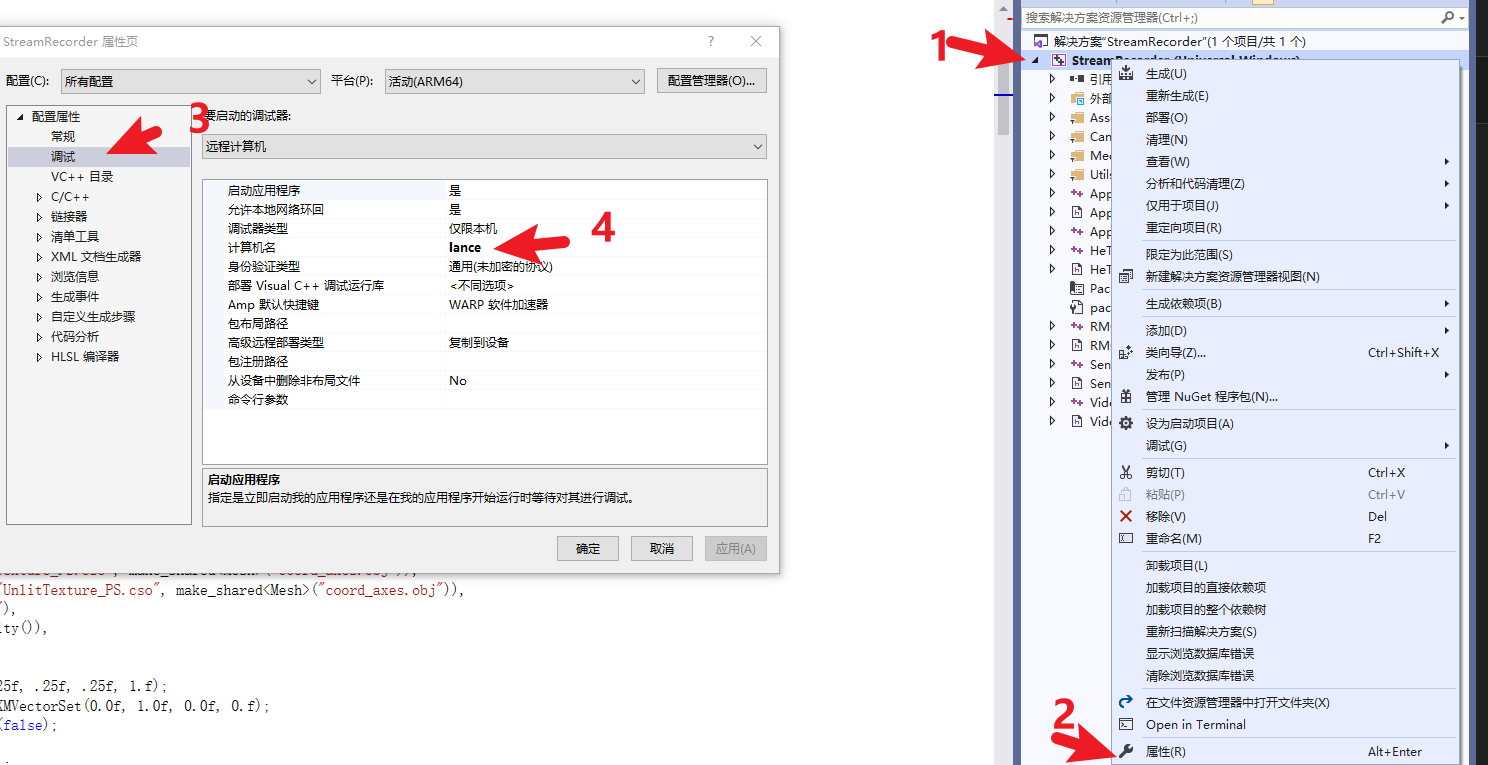Viewport: 1488px width, 765px height.
Task: Click the magnifier search icon in Solution Explorer
Action: coord(1447,18)
